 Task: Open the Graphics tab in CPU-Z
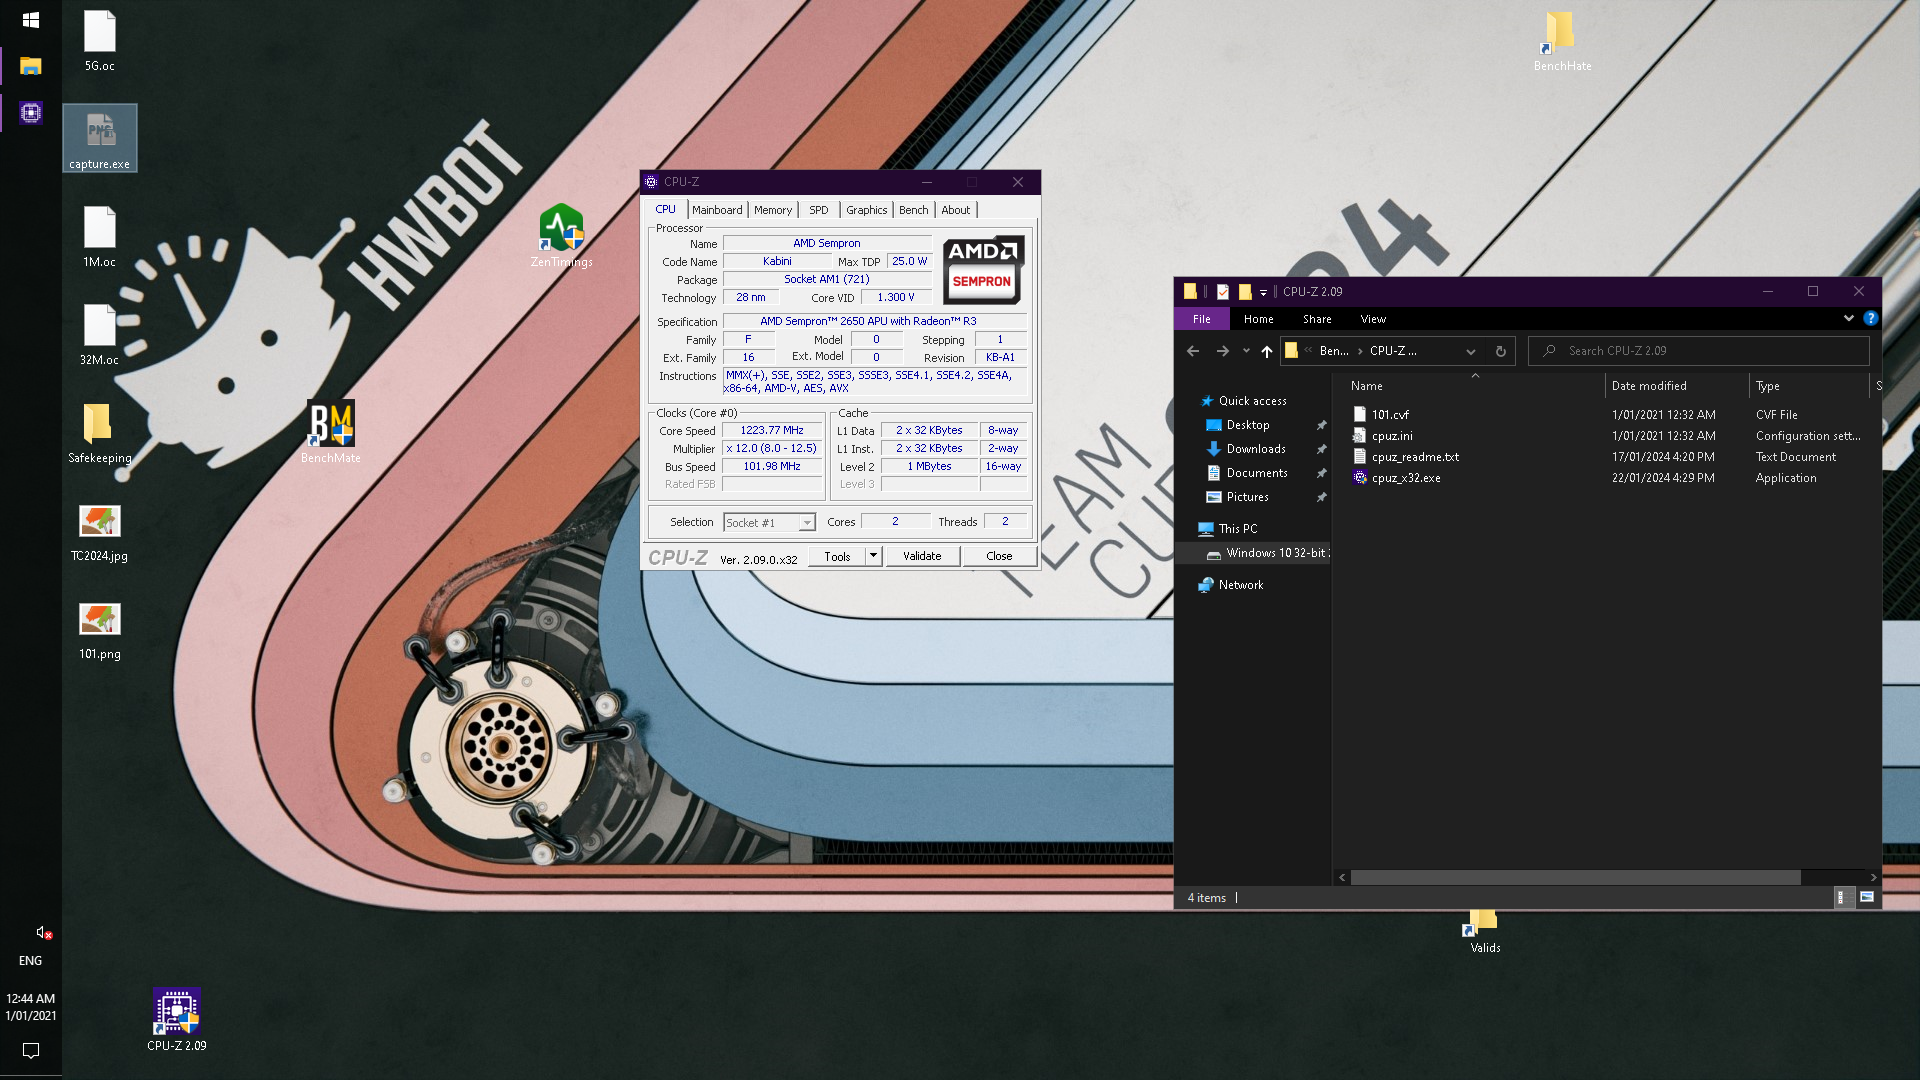(x=866, y=210)
